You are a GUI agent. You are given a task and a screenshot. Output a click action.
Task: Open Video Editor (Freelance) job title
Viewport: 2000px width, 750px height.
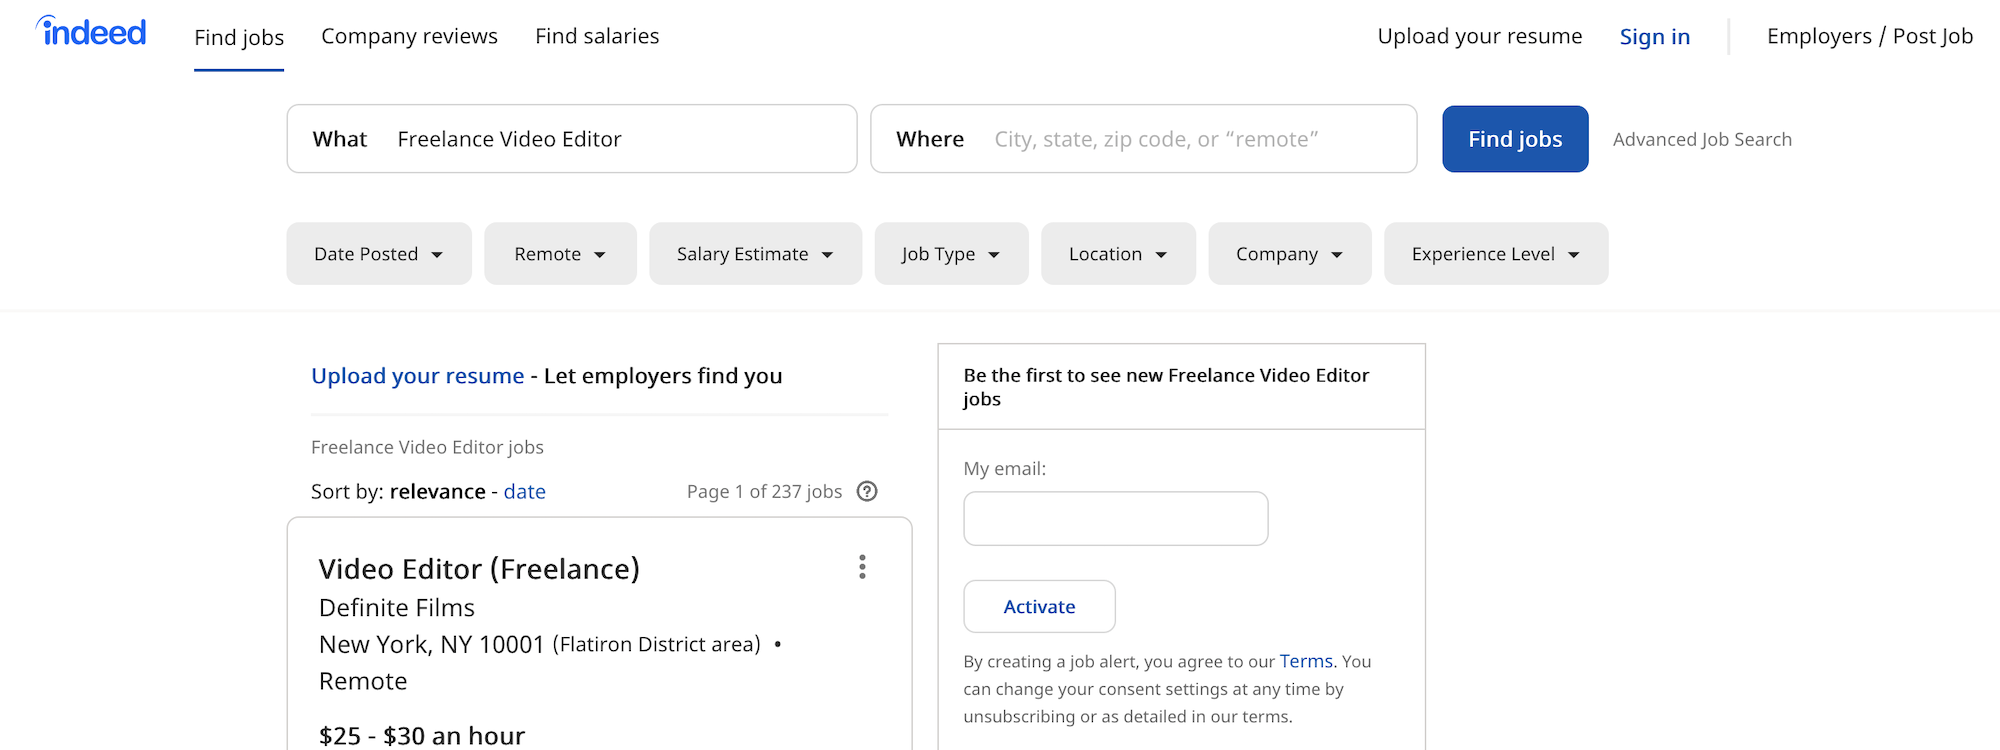point(479,569)
